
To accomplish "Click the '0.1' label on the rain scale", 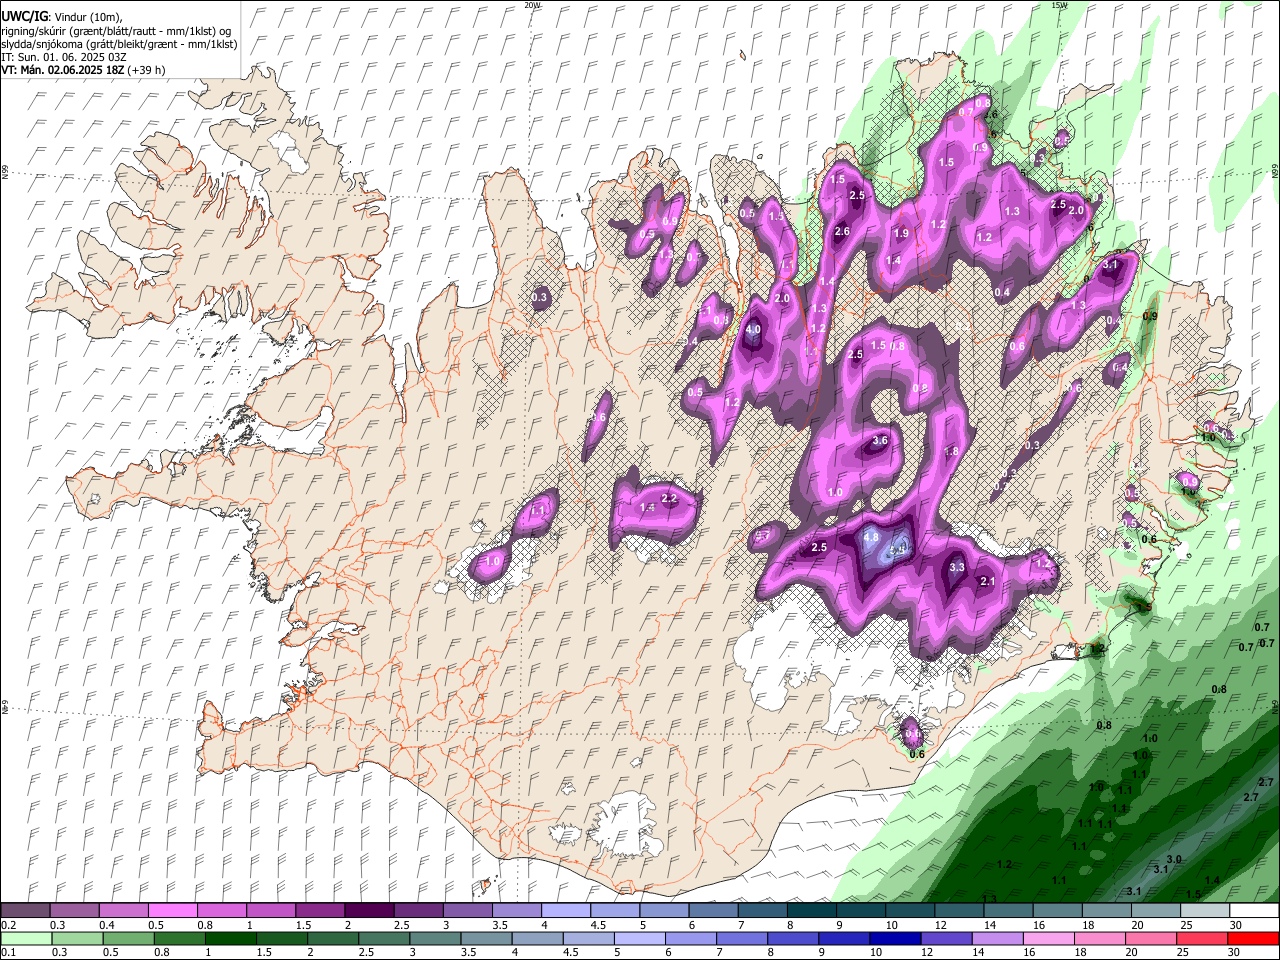I will (8, 952).
